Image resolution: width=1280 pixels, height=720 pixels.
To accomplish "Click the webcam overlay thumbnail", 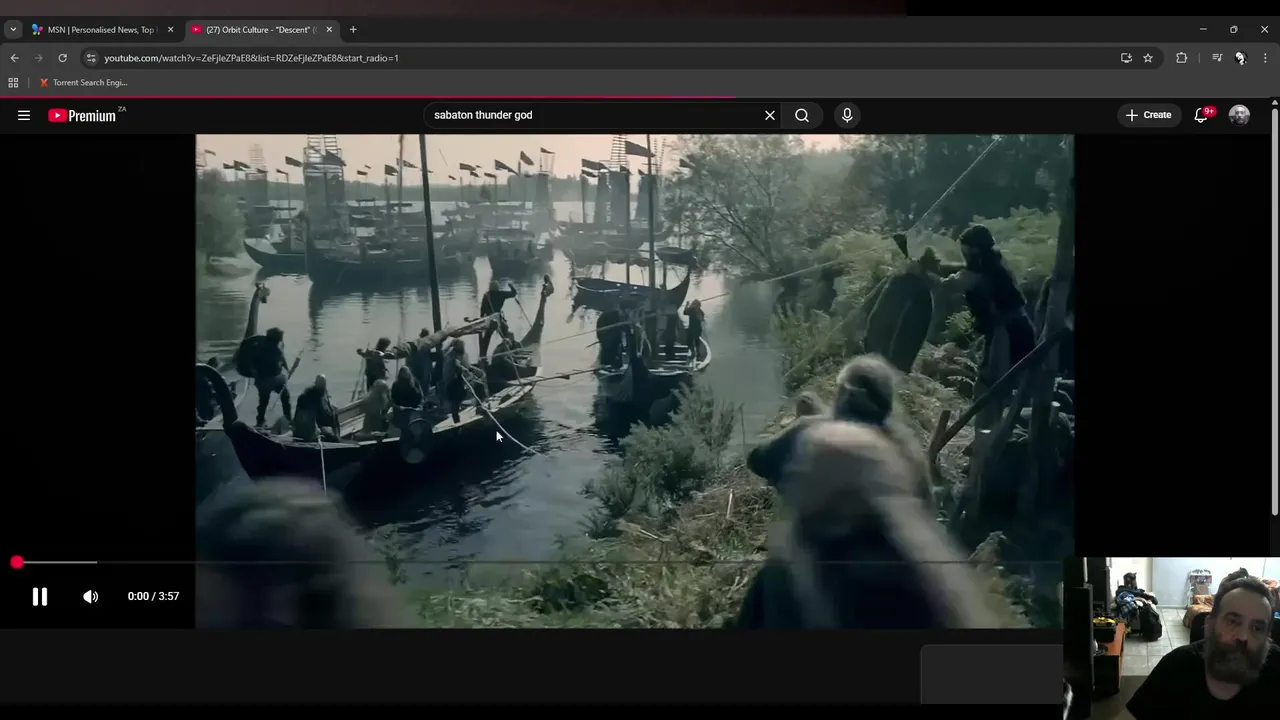I will point(1171,638).
